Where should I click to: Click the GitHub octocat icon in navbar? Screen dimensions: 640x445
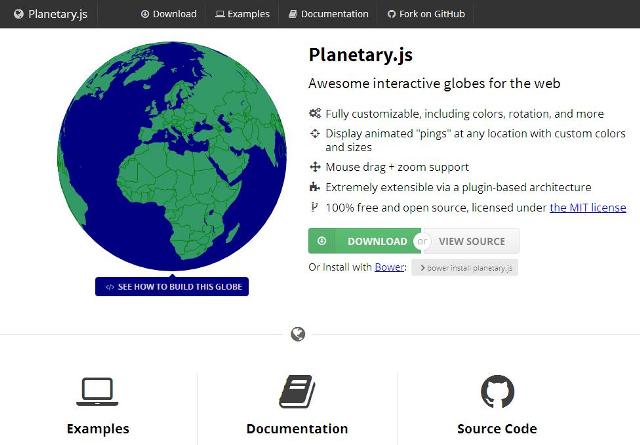[x=391, y=14]
